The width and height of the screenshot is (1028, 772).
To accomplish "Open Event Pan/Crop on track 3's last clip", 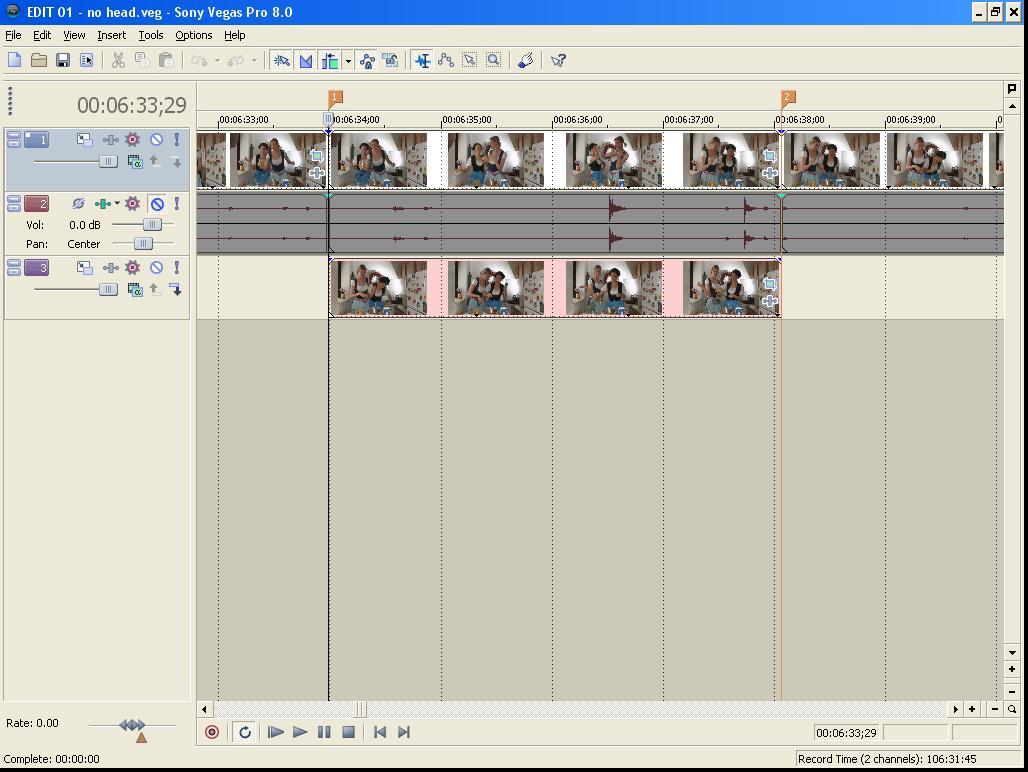I will coord(769,284).
